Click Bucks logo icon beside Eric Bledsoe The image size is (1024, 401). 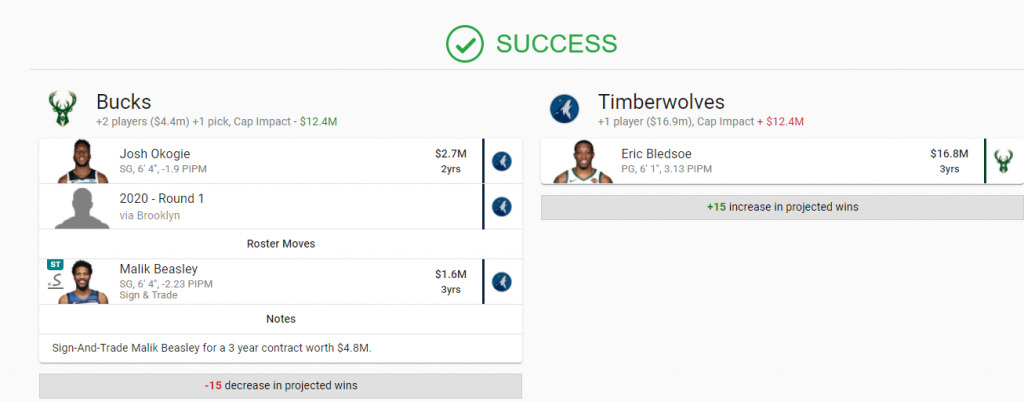(x=1003, y=161)
